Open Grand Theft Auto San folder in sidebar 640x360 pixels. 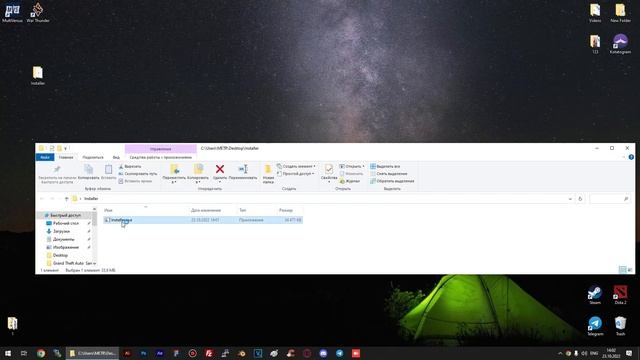click(72, 263)
